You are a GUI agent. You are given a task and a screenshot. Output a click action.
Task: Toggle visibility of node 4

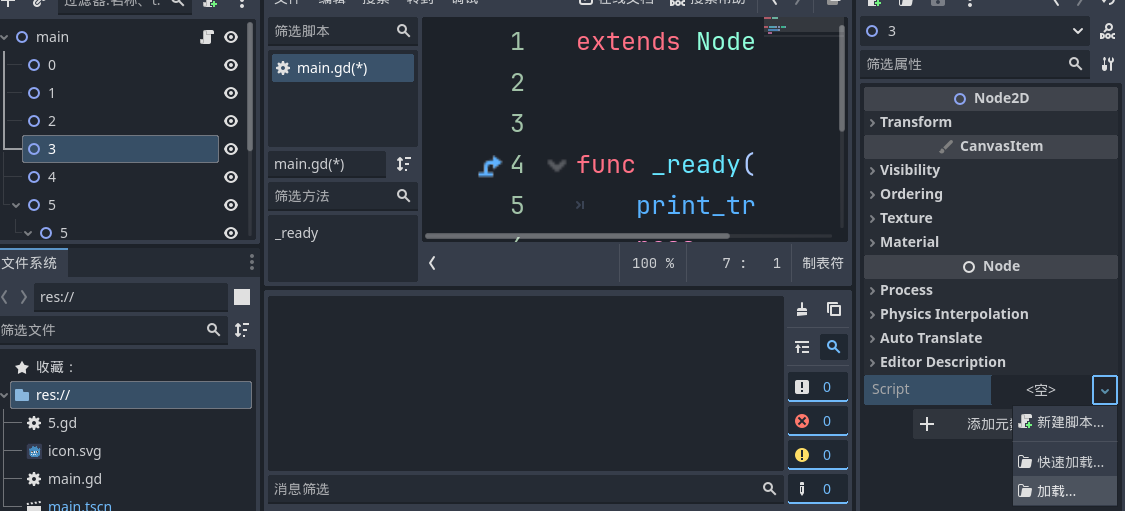click(231, 177)
